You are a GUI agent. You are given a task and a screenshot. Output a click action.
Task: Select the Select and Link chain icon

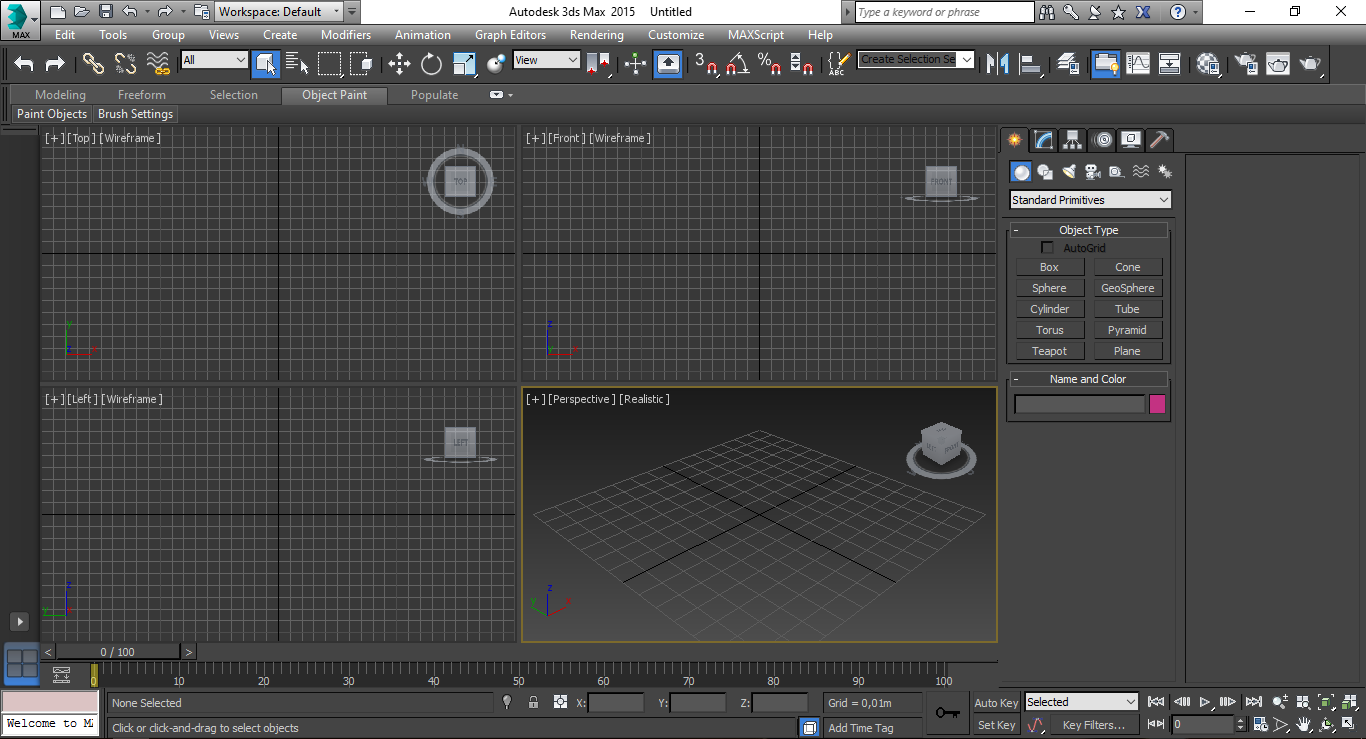(93, 64)
